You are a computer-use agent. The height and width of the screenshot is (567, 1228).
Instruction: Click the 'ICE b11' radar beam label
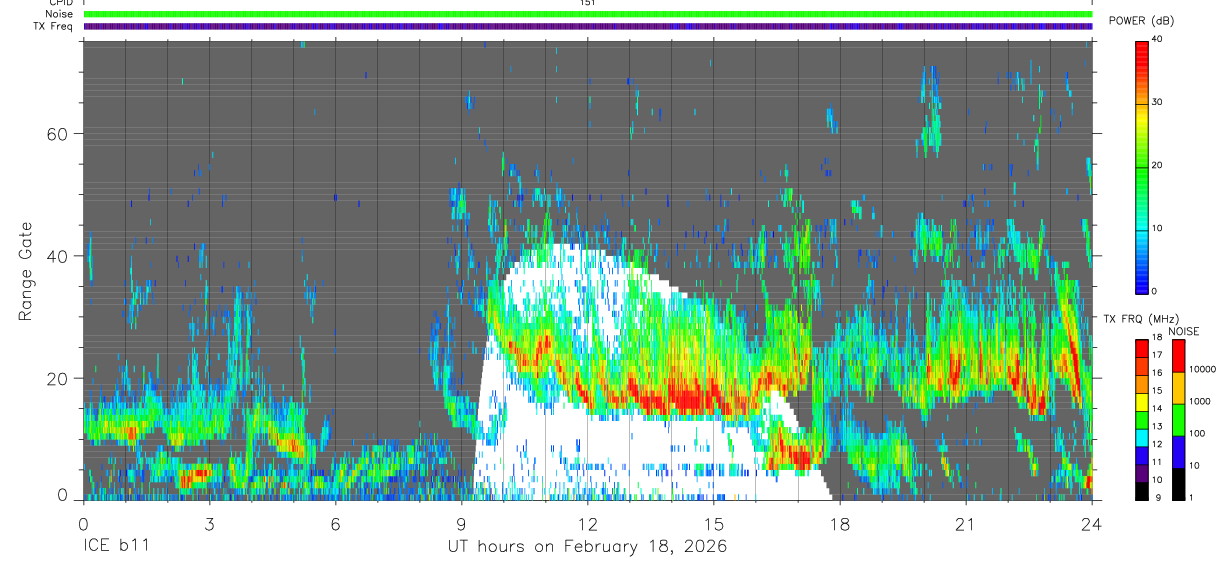click(x=115, y=547)
